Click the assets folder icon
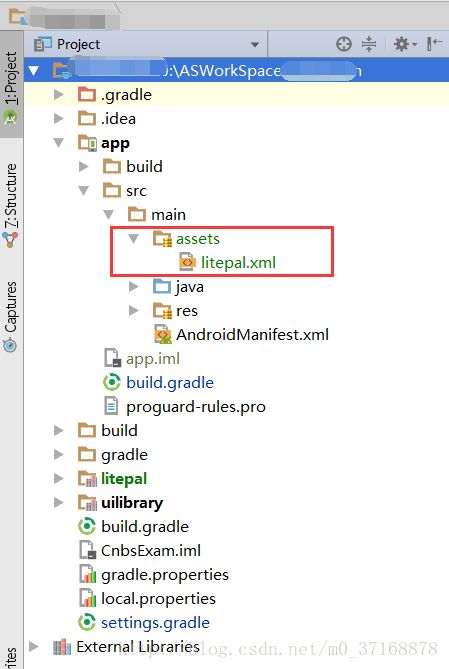This screenshot has height=669, width=449. click(x=162, y=239)
